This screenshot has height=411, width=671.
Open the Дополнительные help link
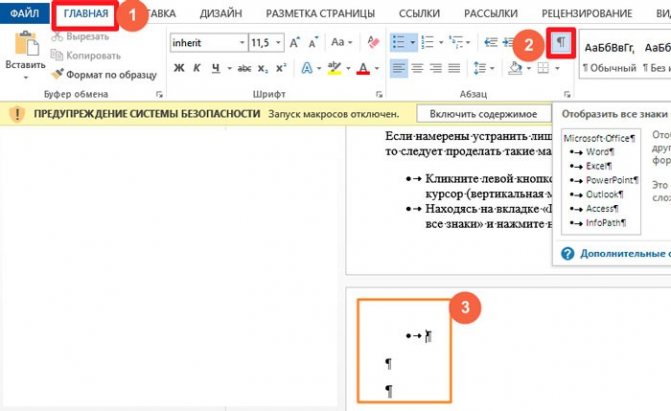[625, 253]
